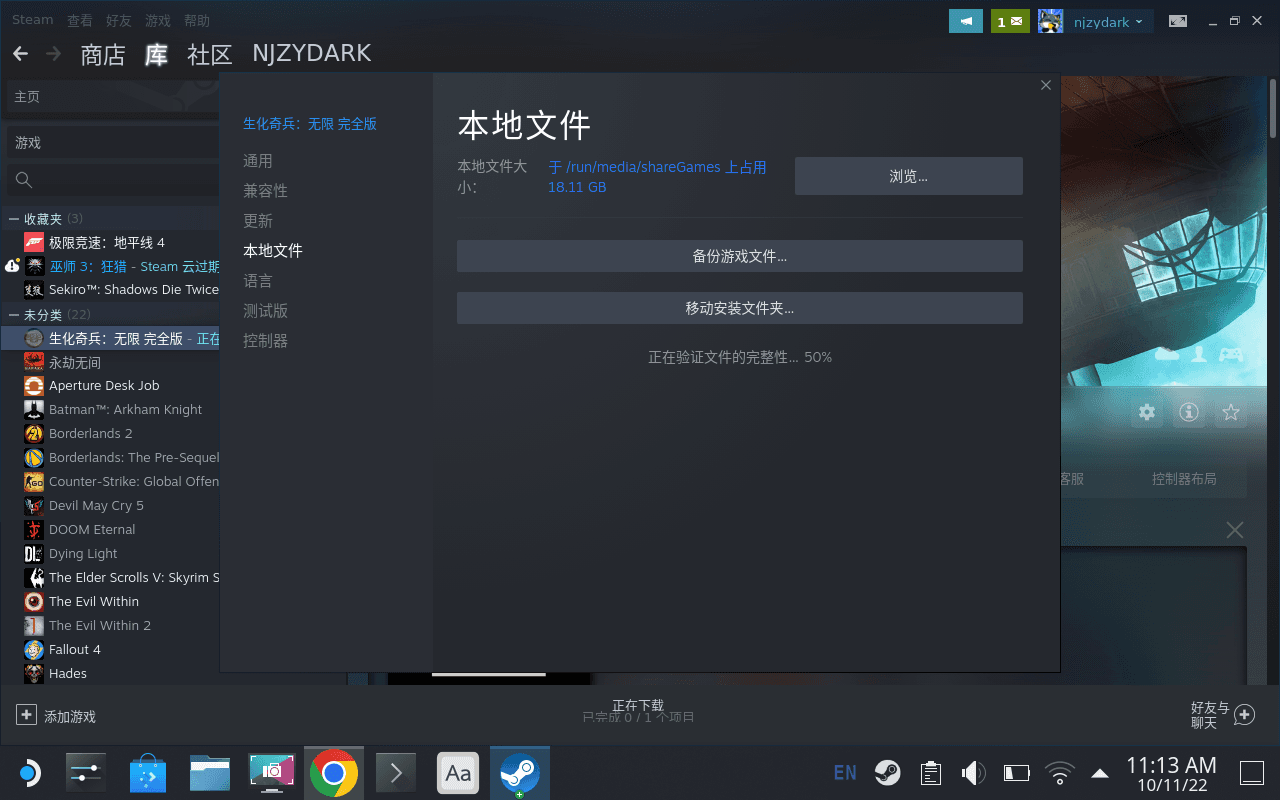Screen dimensions: 1280x800
Task: Open the 库 library tab
Action: 156,54
